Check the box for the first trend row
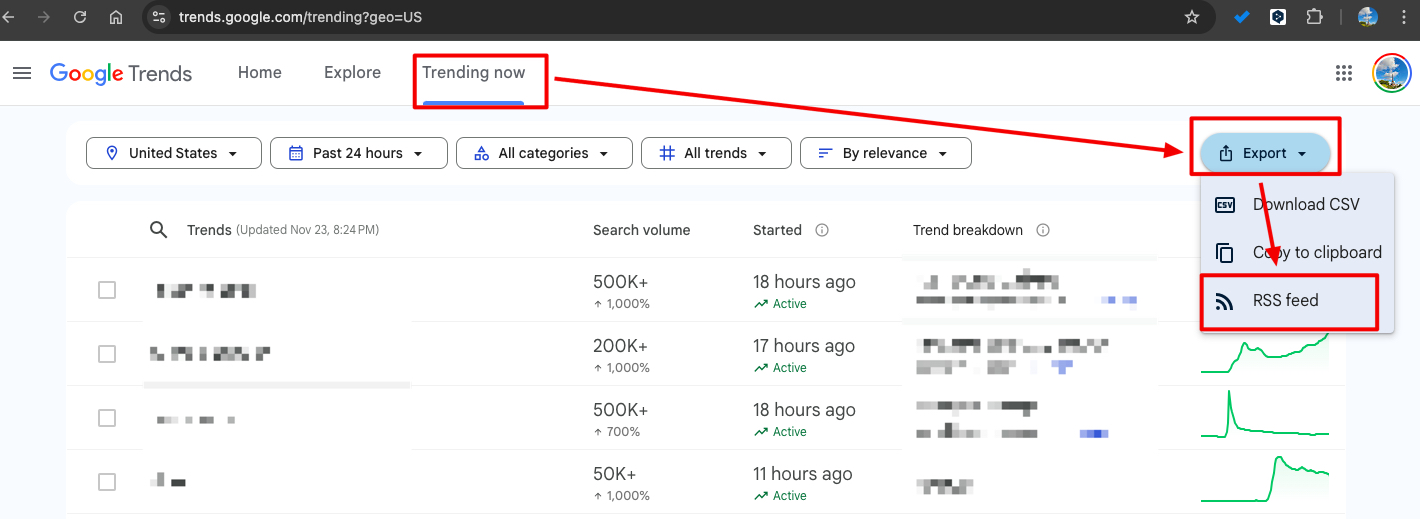 tap(107, 290)
